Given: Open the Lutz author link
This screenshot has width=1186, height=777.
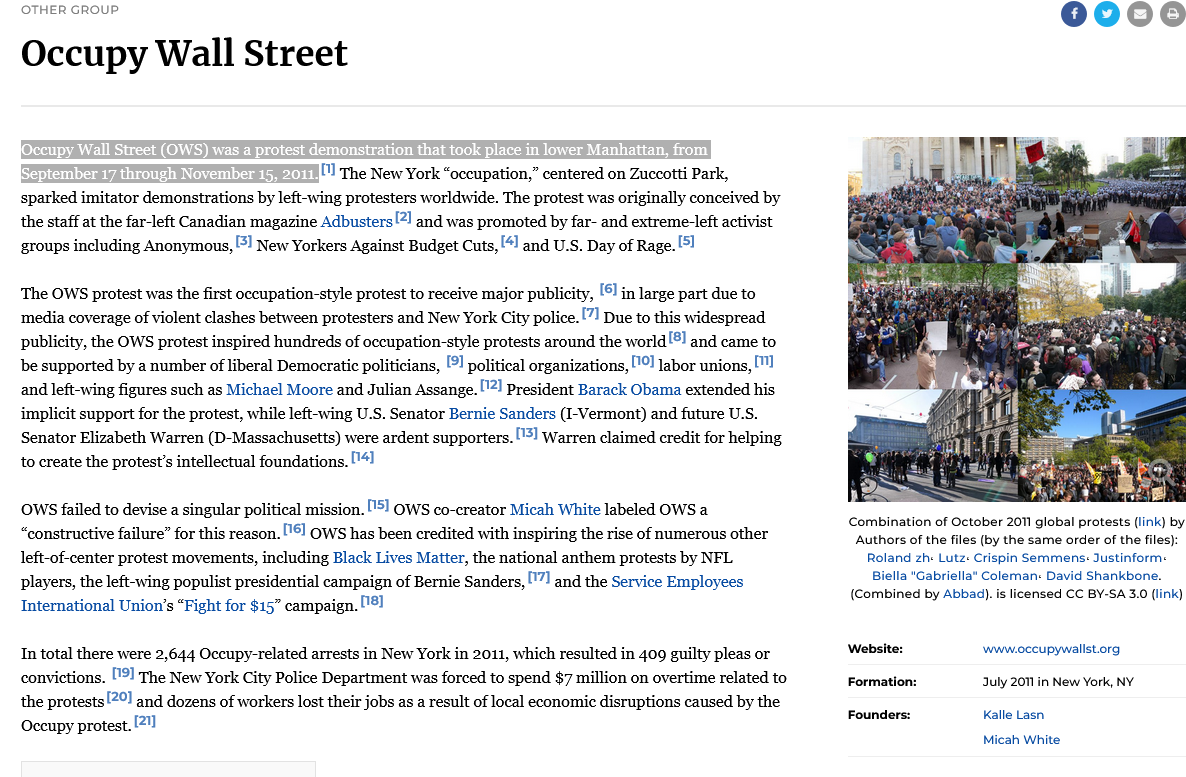Looking at the screenshot, I should pyautogui.click(x=952, y=558).
